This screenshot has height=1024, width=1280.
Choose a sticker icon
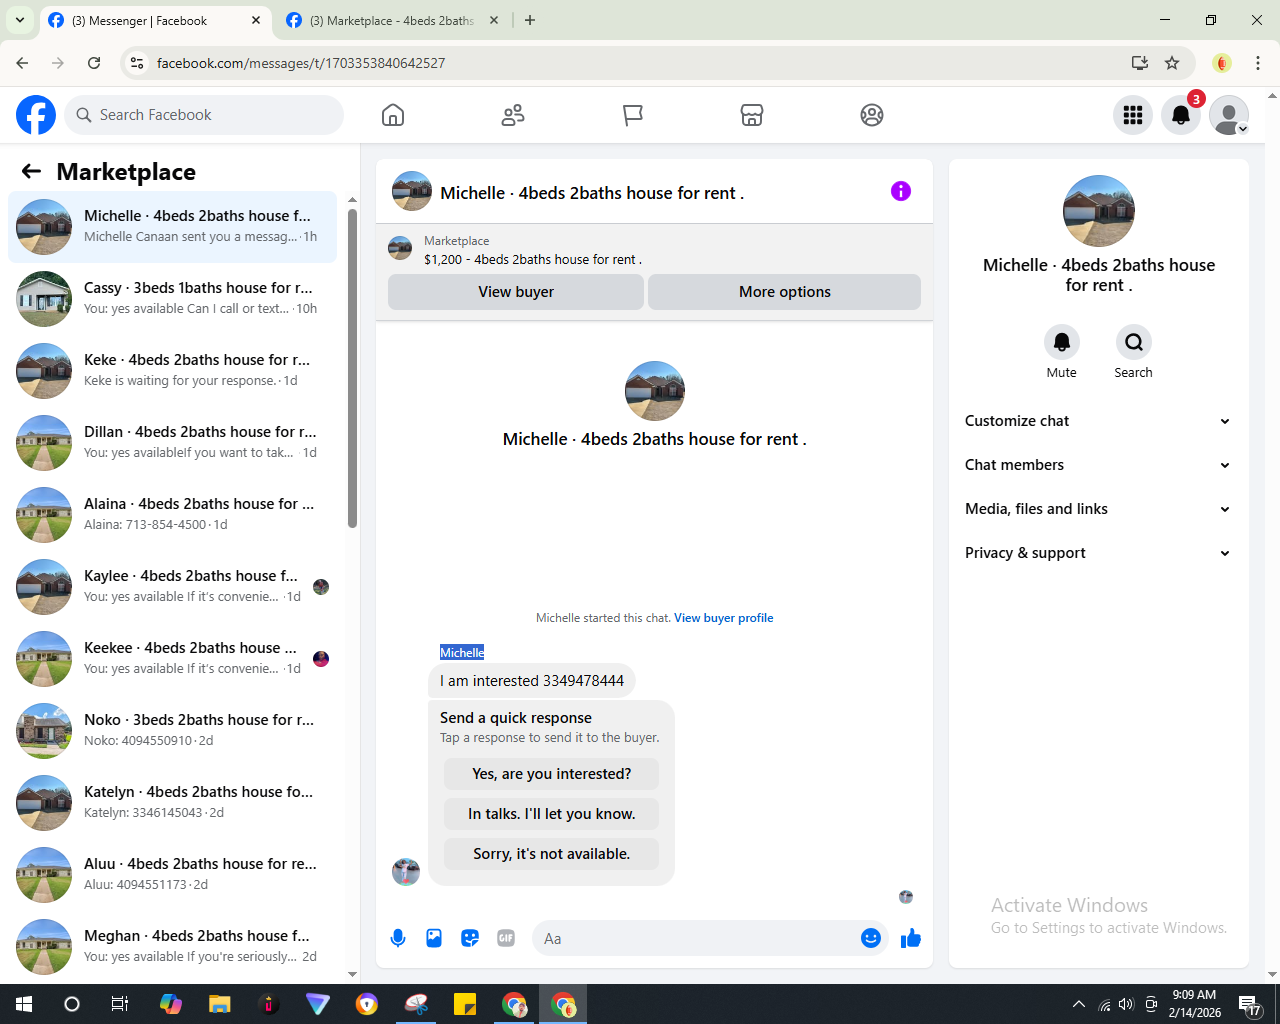tap(470, 938)
